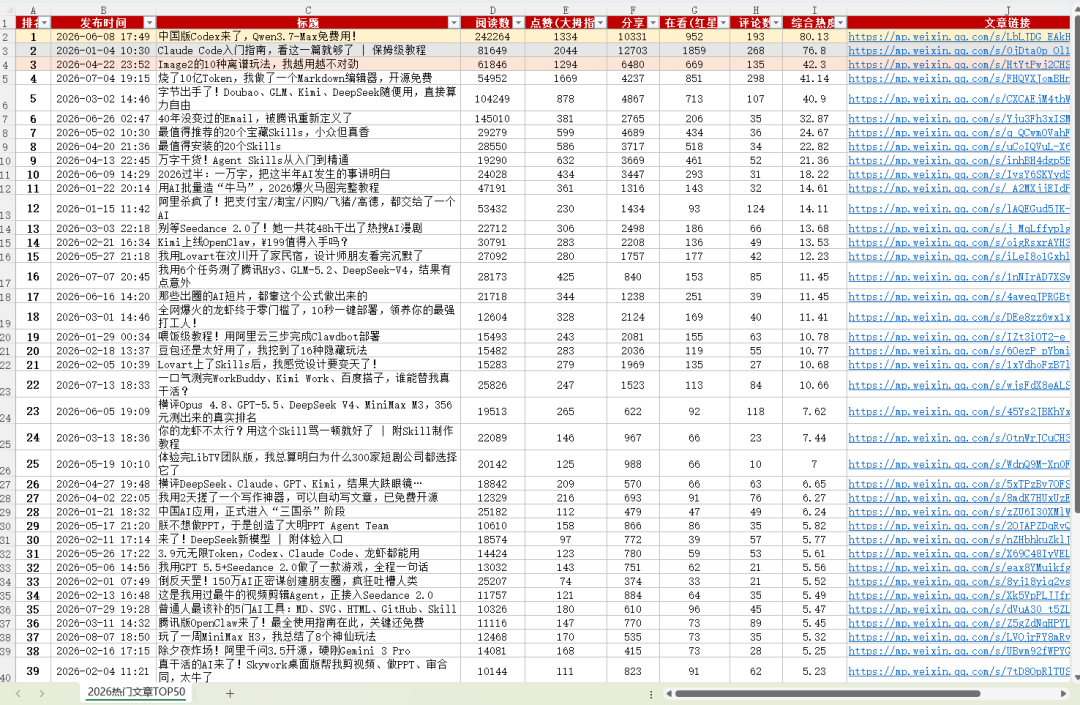The width and height of the screenshot is (1080, 705).
Task: Select title cell 最值得安装的20个Skills
Action: click(x=308, y=146)
